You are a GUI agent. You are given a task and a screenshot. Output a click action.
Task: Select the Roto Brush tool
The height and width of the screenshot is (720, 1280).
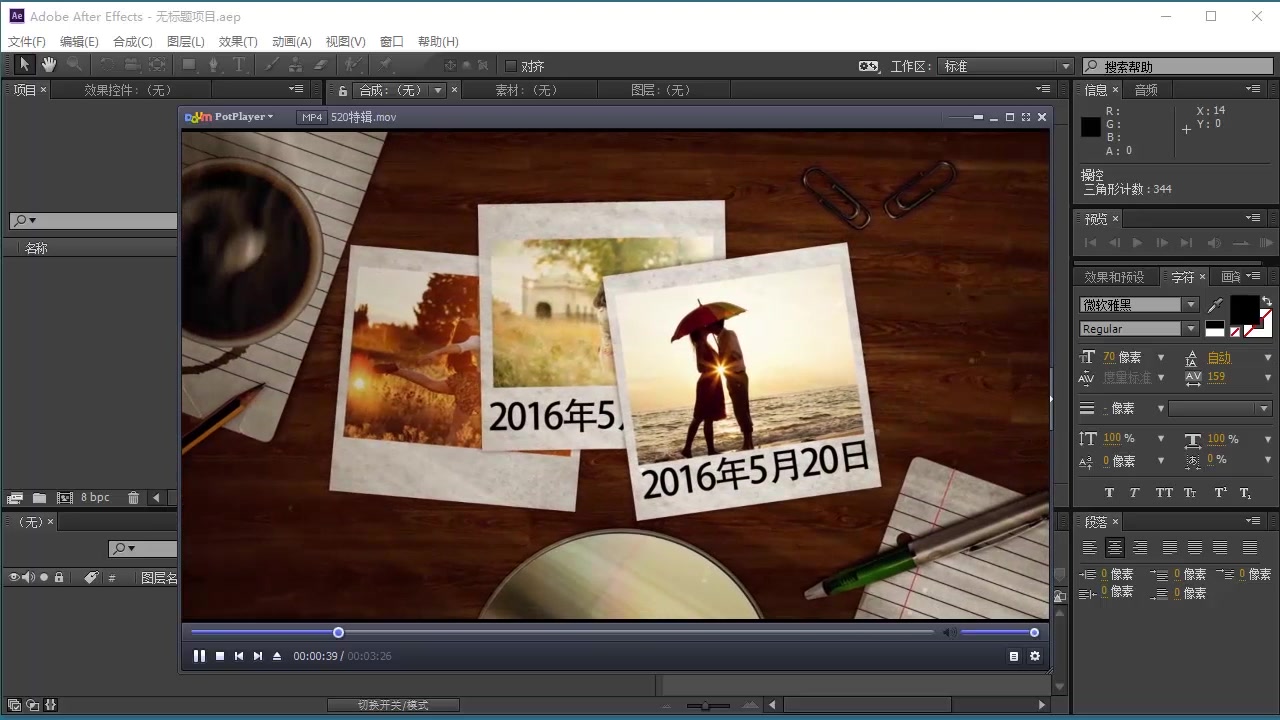coord(352,65)
